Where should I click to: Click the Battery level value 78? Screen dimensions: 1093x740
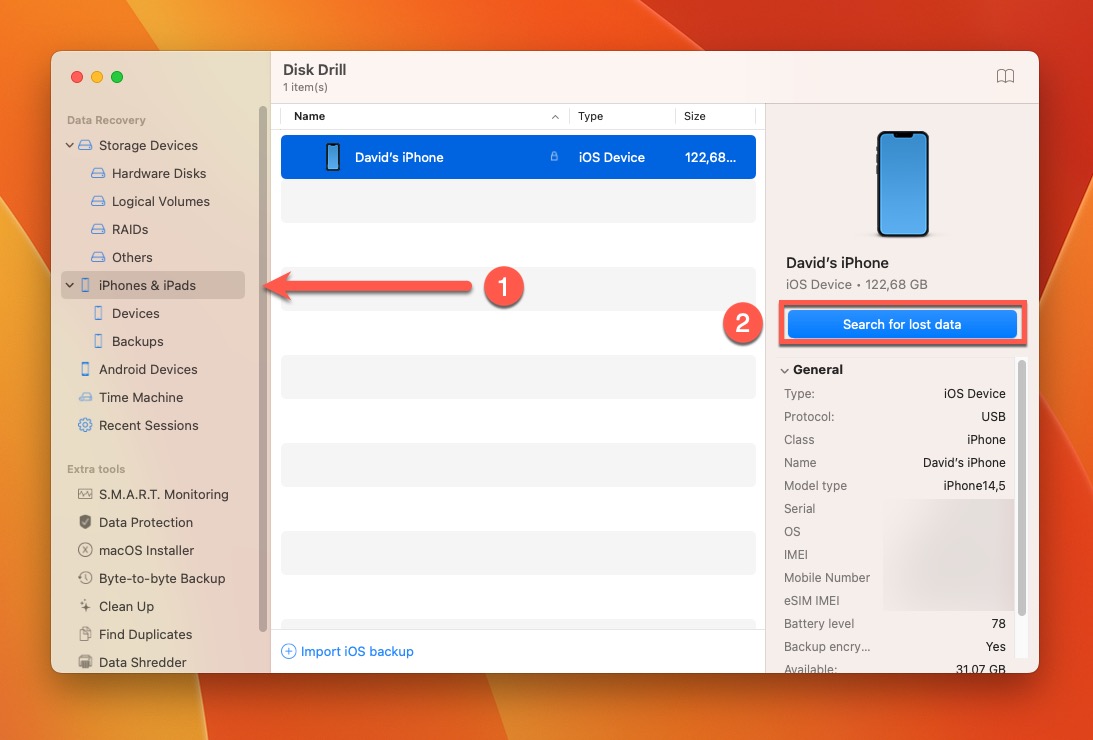998,624
